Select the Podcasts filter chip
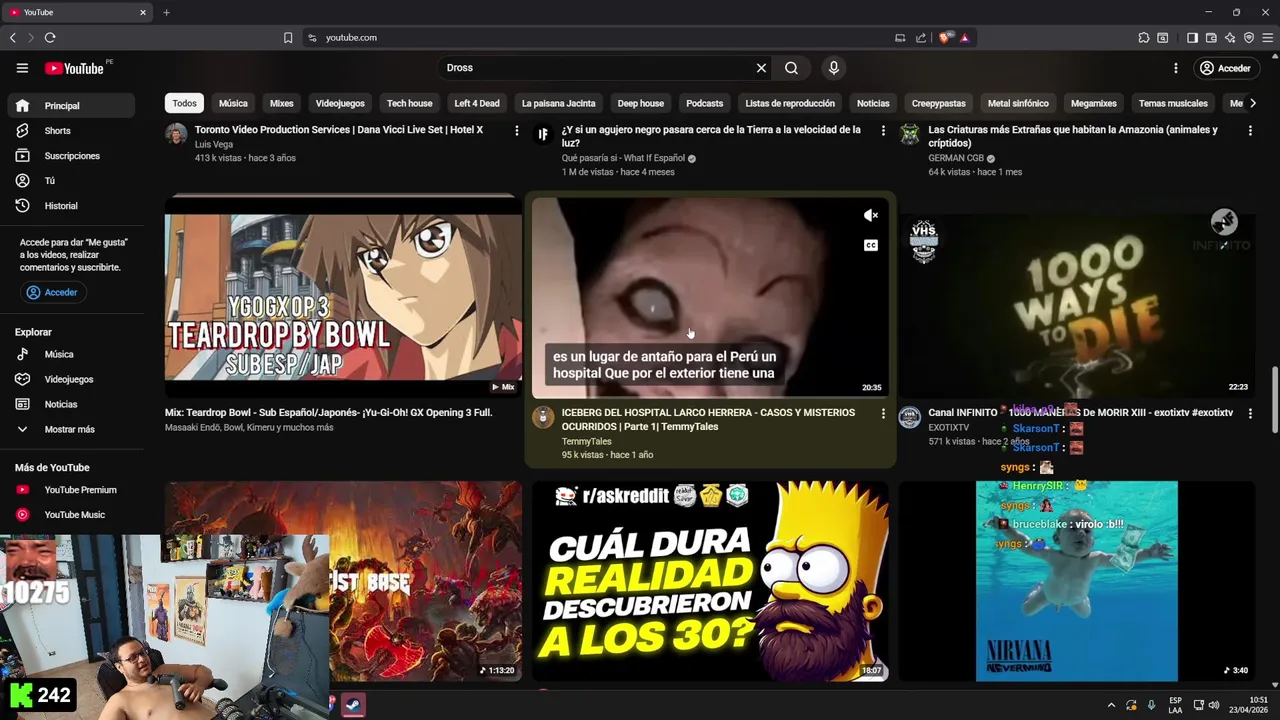 704,103
